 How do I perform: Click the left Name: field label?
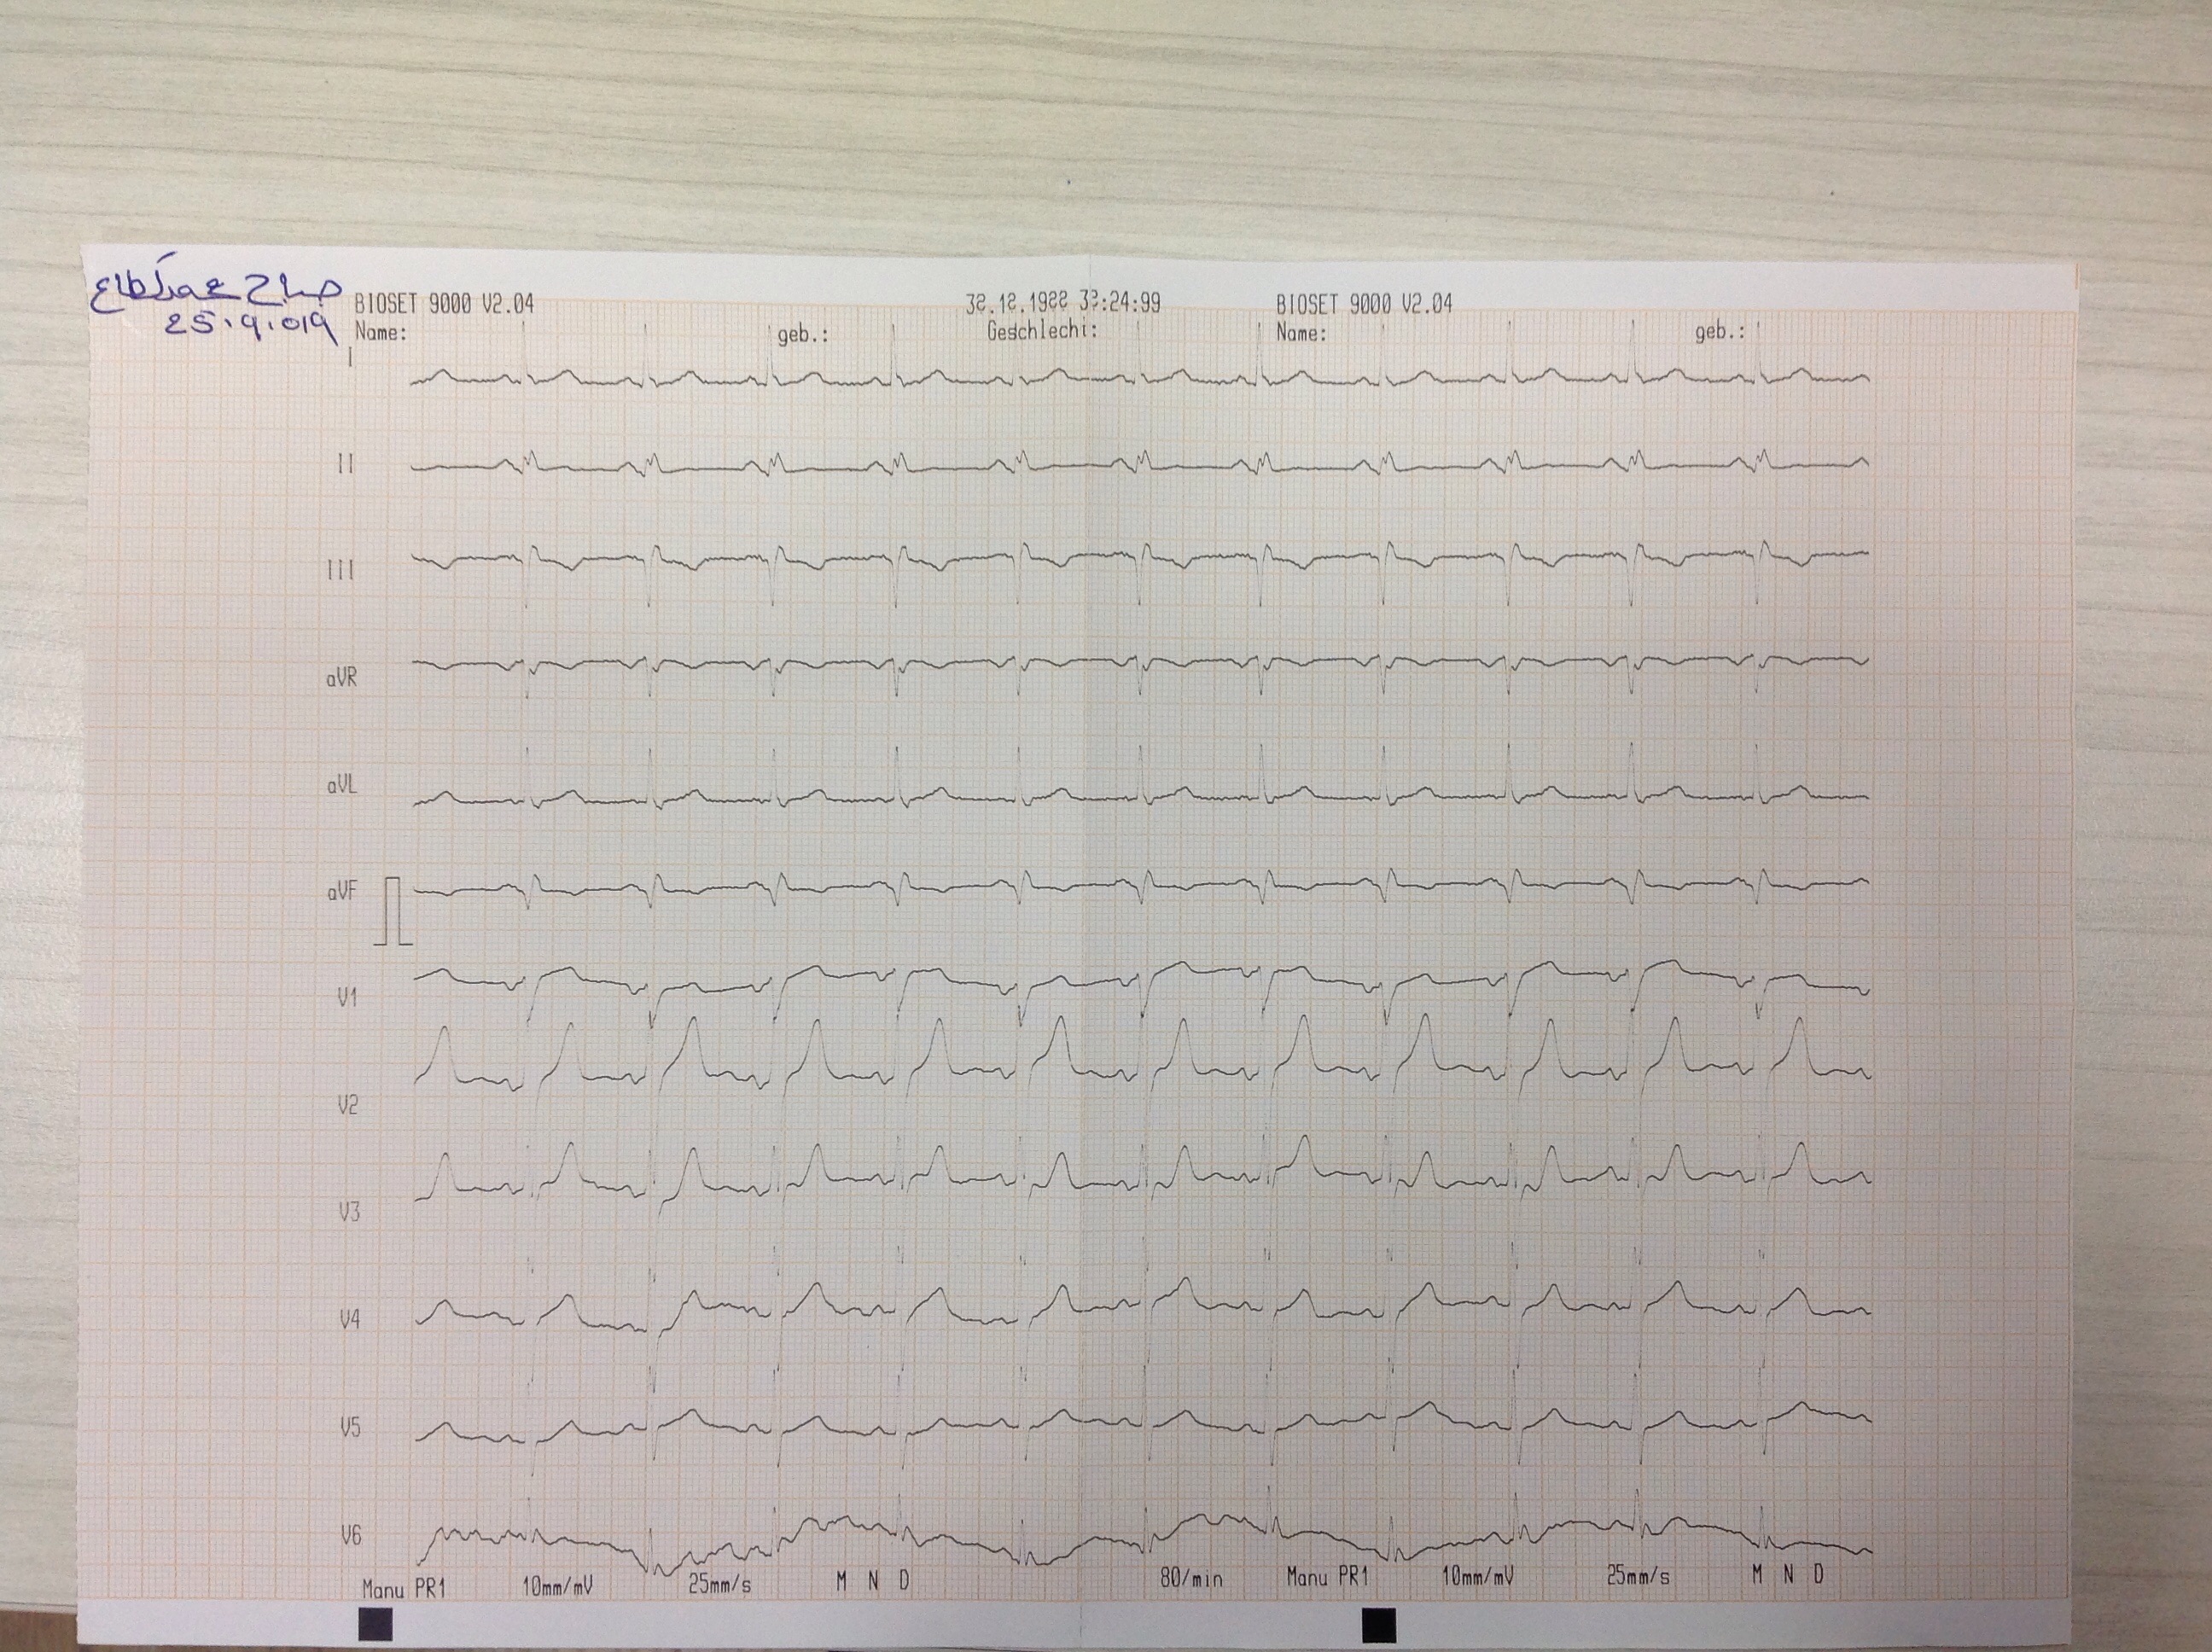pos(381,332)
